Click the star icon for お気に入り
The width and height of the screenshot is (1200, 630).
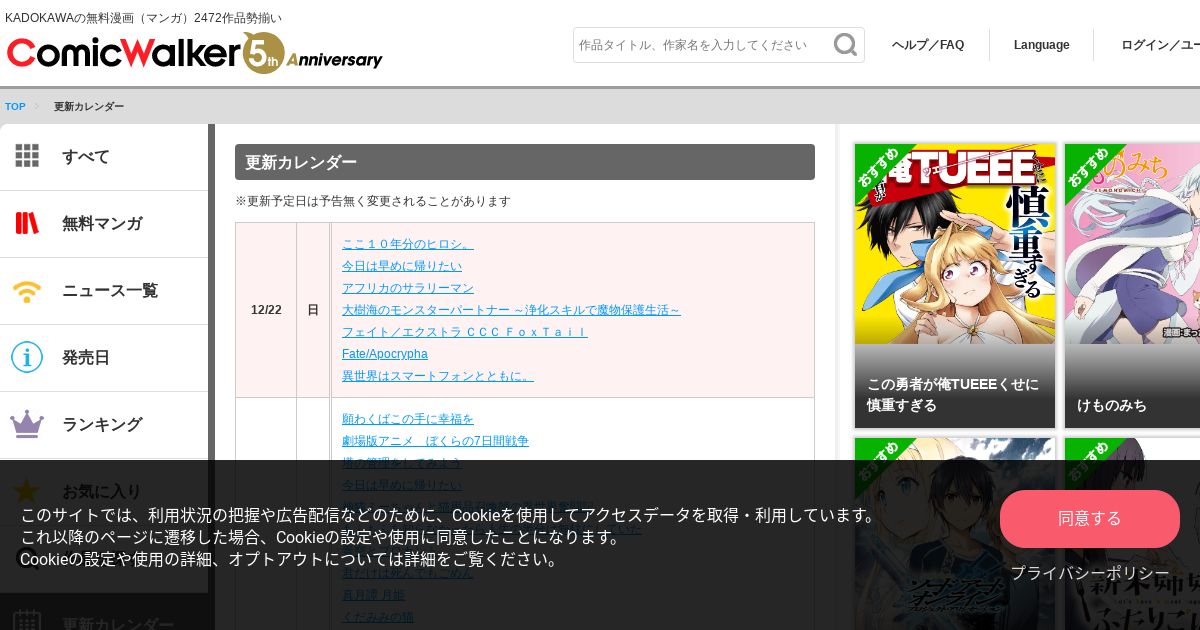pyautogui.click(x=27, y=491)
